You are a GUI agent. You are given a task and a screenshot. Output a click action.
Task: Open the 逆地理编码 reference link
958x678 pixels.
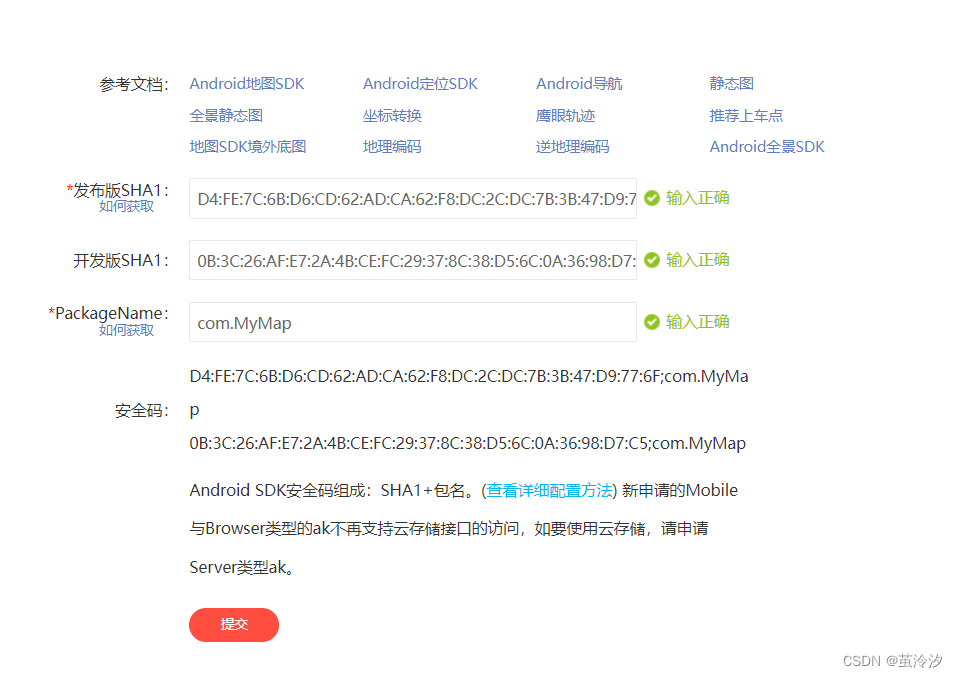point(572,147)
